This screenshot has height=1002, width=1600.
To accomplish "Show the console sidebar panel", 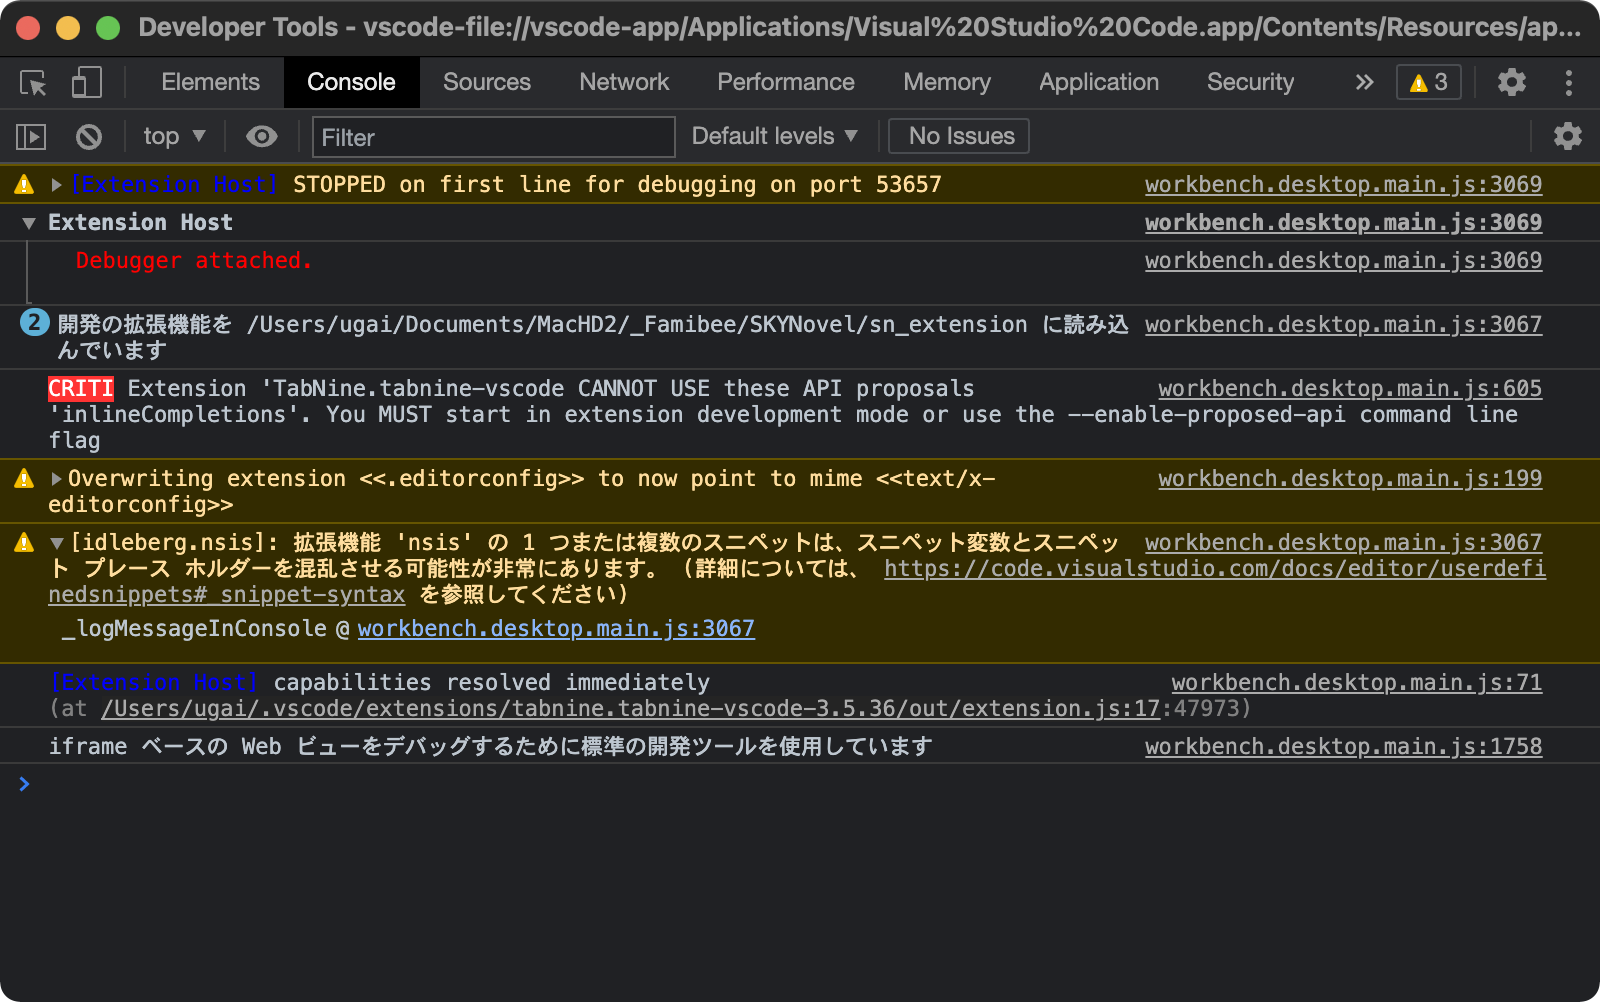I will (31, 136).
